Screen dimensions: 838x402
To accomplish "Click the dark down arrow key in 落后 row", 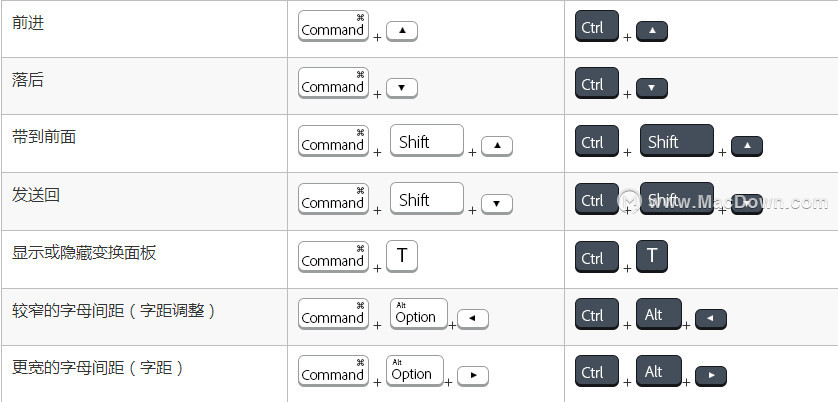I will point(651,88).
